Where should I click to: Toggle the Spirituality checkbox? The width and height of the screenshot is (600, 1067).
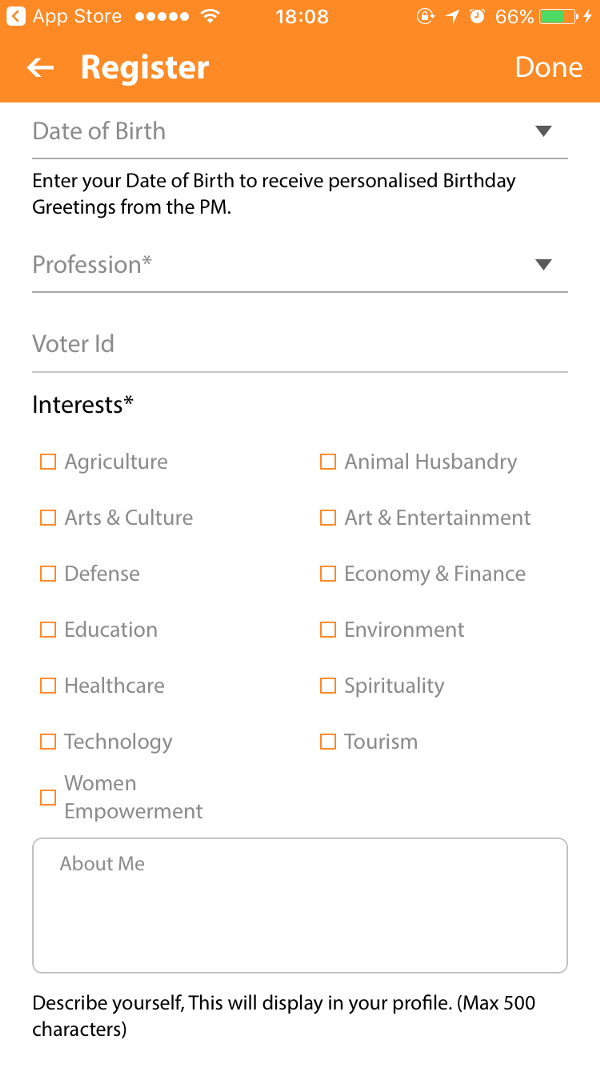coord(327,685)
